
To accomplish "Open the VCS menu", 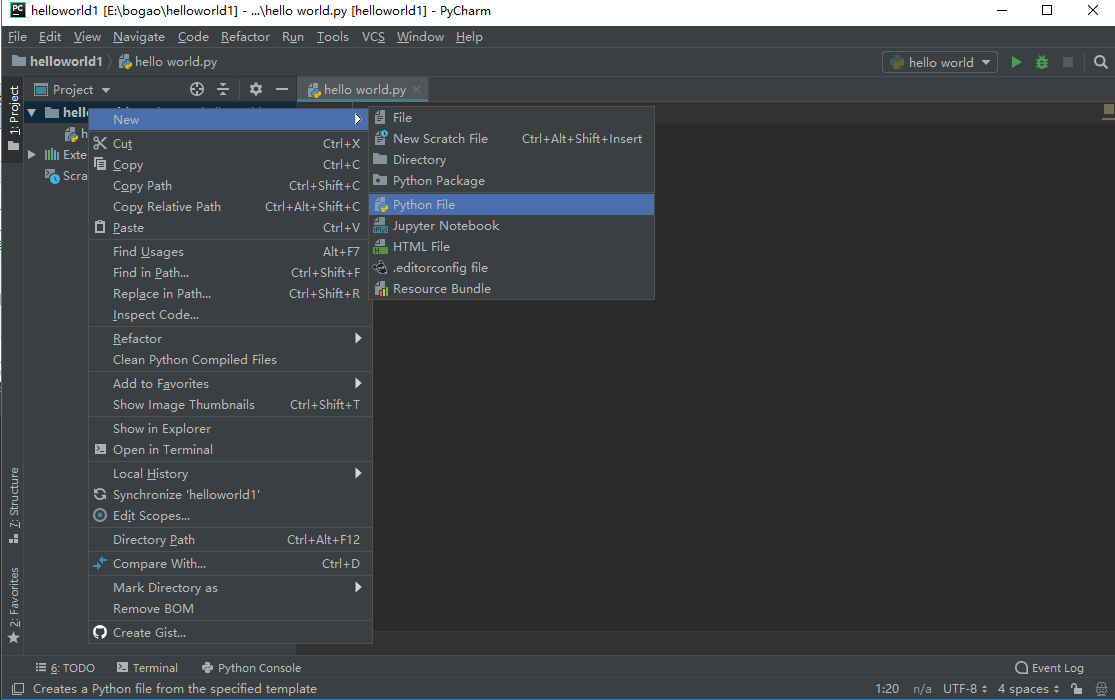I will (373, 37).
